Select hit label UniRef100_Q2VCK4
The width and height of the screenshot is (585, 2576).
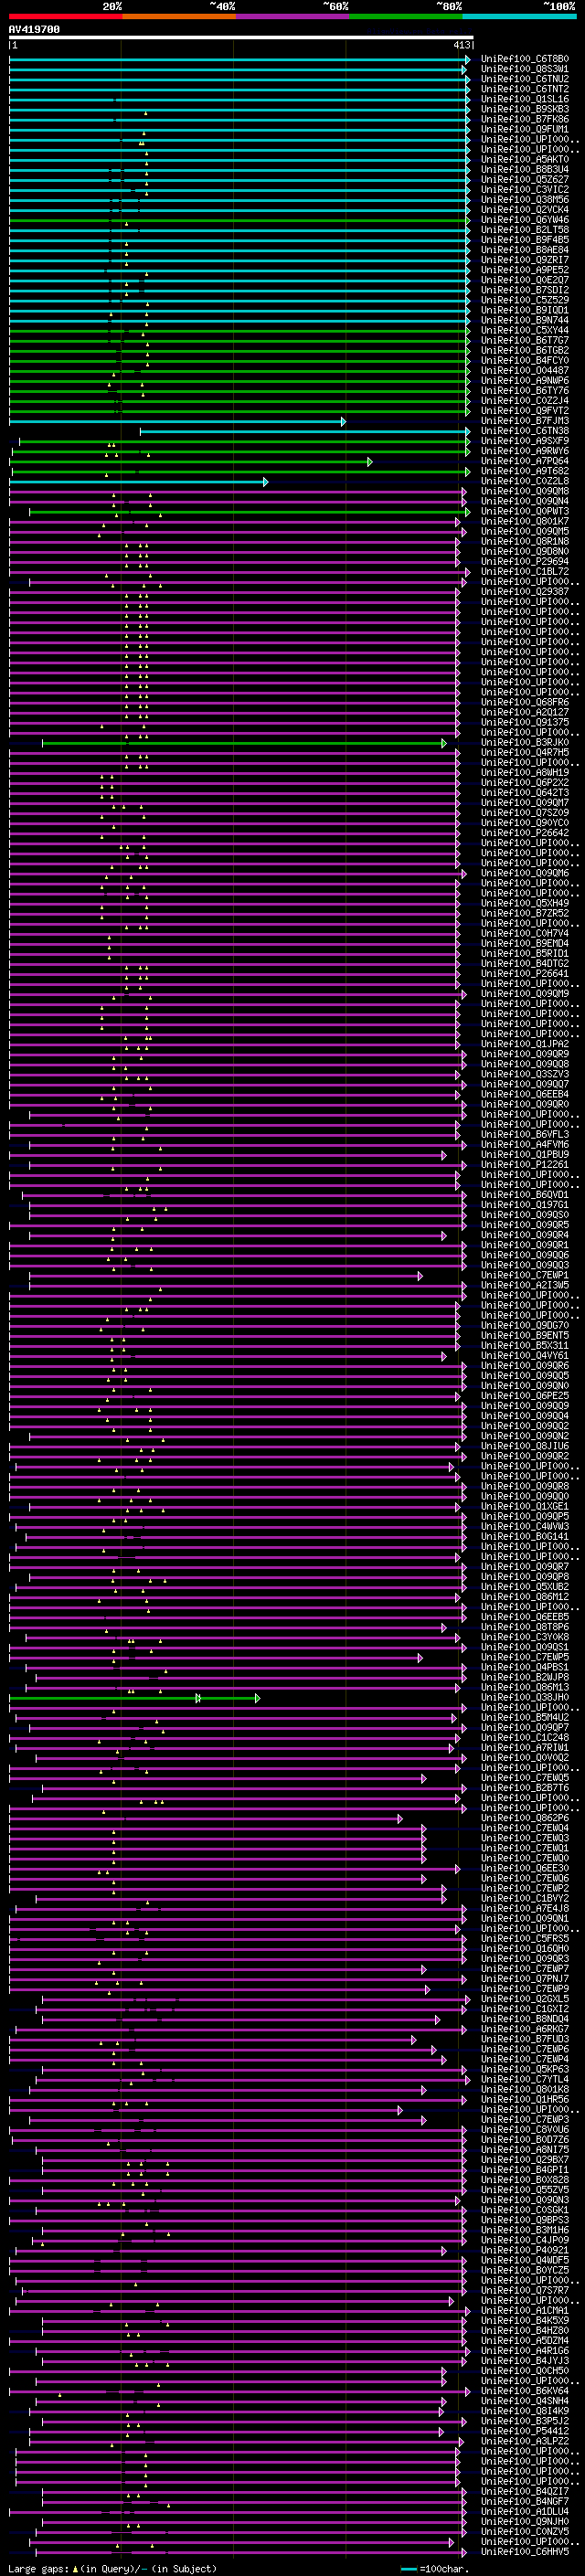pos(525,210)
